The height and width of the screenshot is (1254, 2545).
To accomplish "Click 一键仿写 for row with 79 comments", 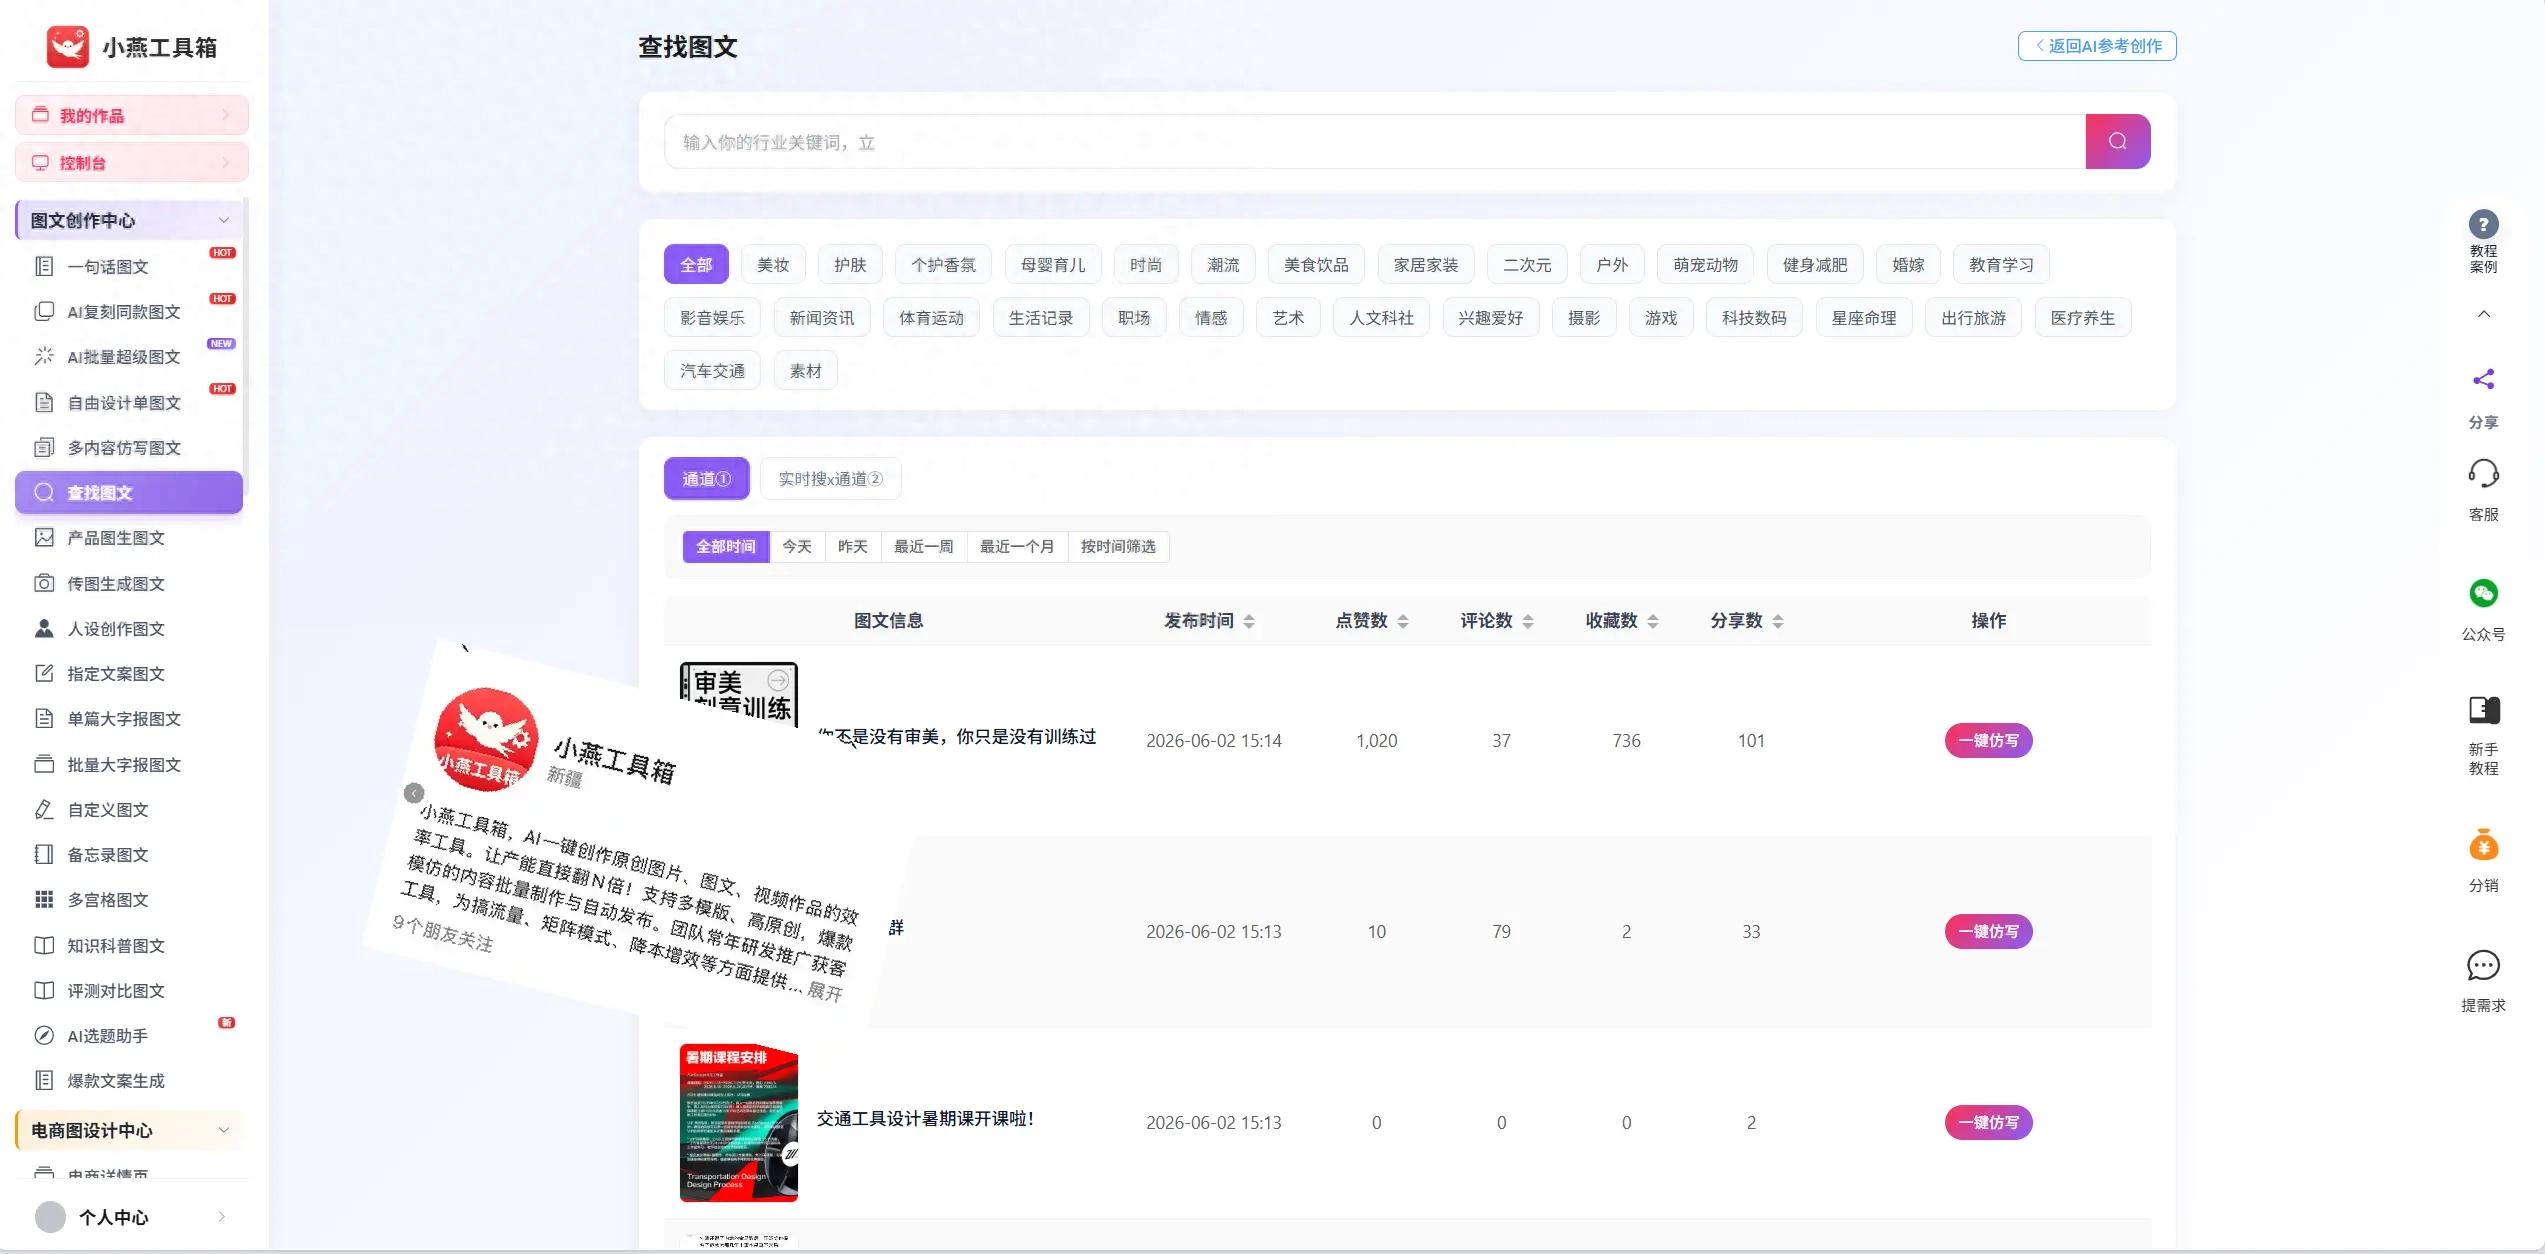I will pyautogui.click(x=1988, y=931).
